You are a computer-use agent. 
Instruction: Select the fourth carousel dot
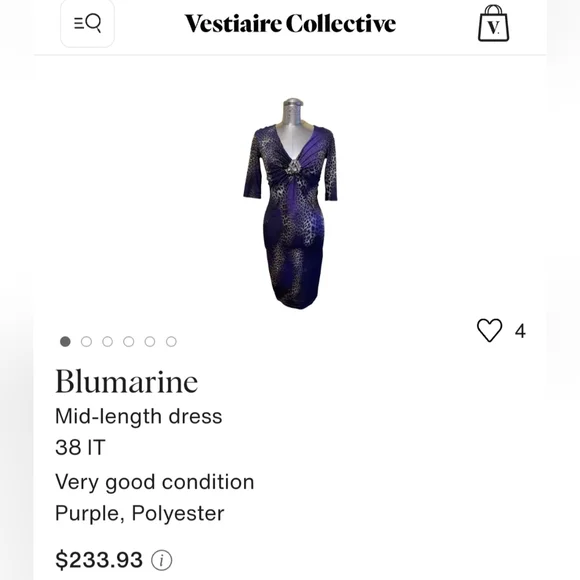tap(129, 341)
